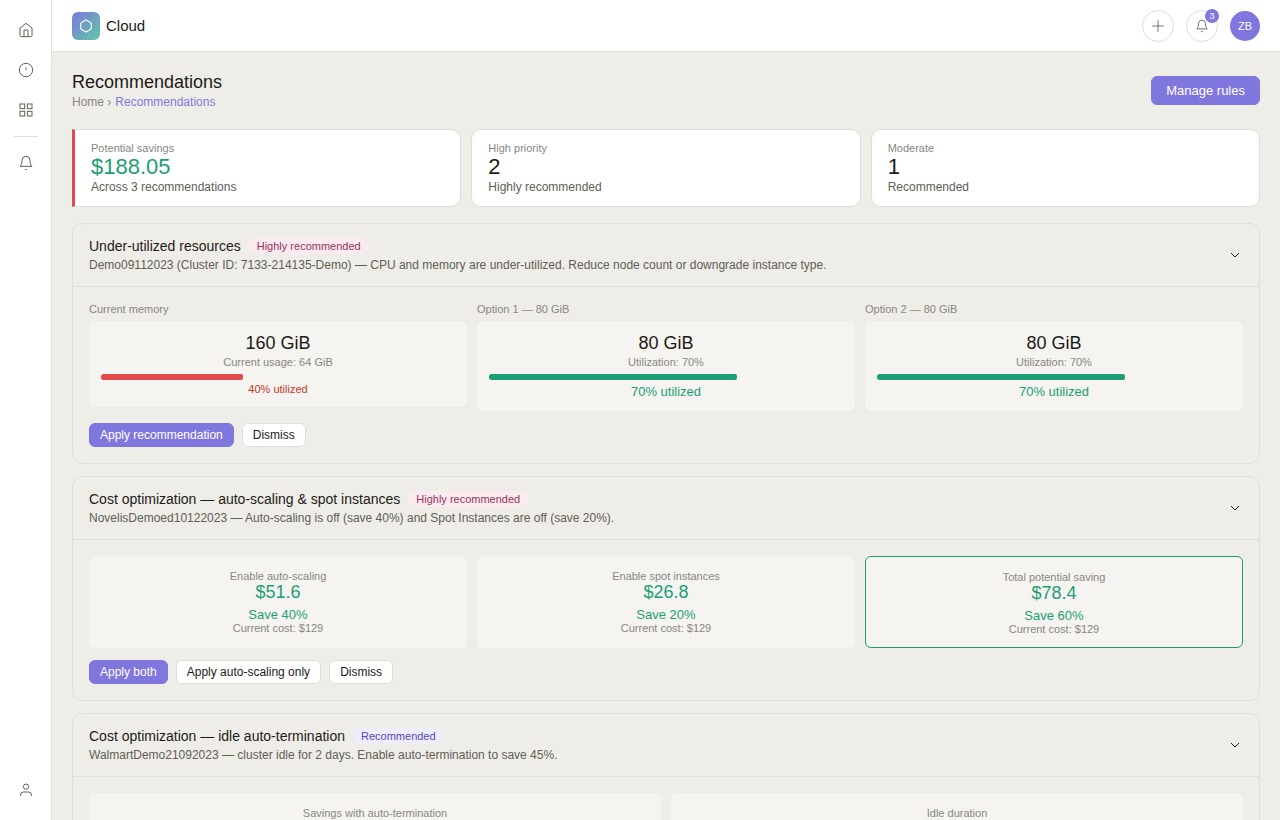Select the High priority summary card
1280x820 pixels.
tap(666, 168)
